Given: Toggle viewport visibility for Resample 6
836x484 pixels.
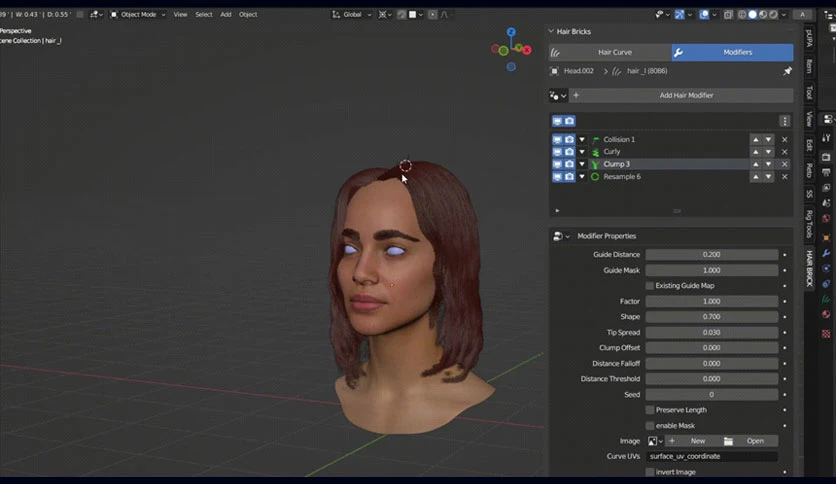Looking at the screenshot, I should point(557,176).
